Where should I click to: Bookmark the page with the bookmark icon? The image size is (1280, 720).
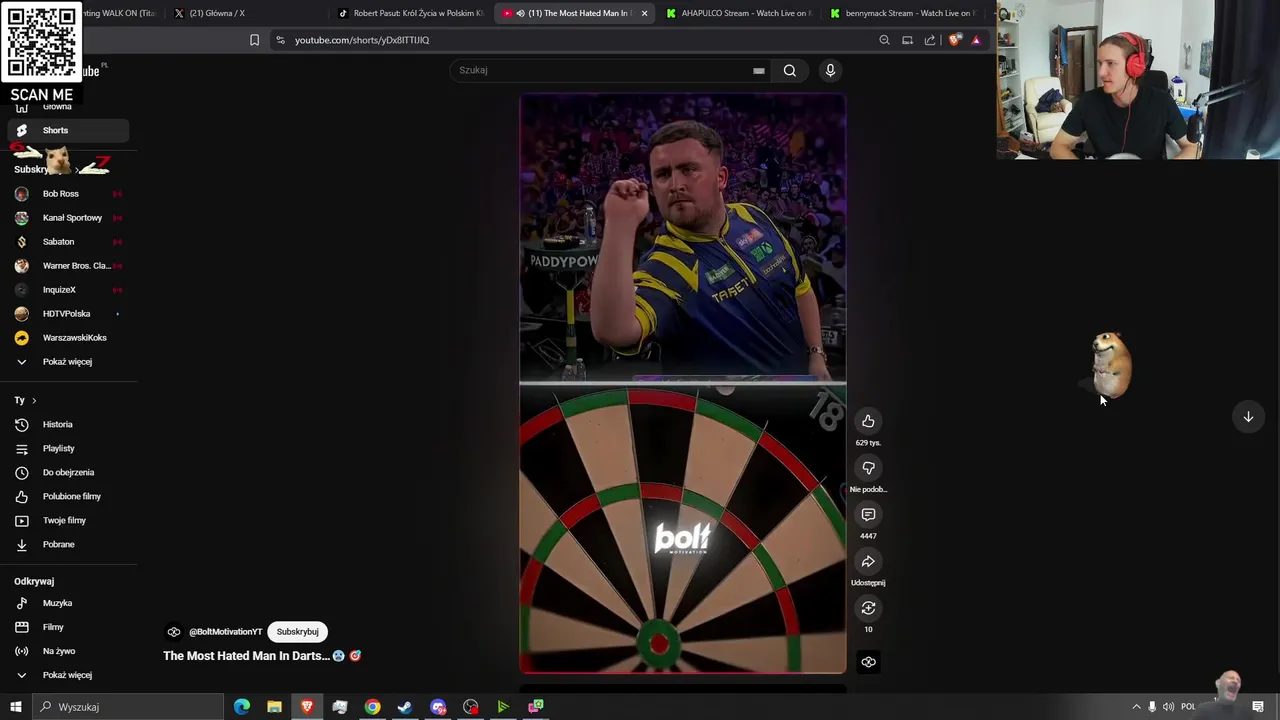click(254, 40)
